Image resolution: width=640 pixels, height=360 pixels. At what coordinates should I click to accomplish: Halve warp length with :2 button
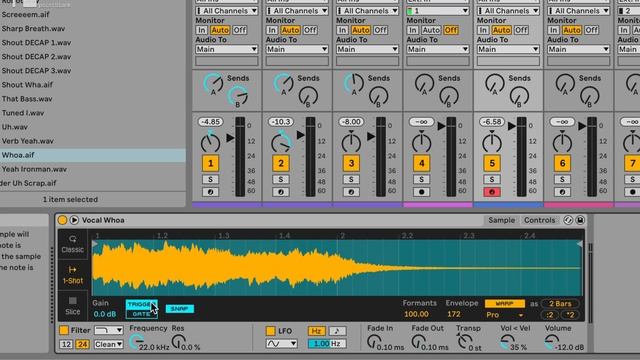click(550, 315)
